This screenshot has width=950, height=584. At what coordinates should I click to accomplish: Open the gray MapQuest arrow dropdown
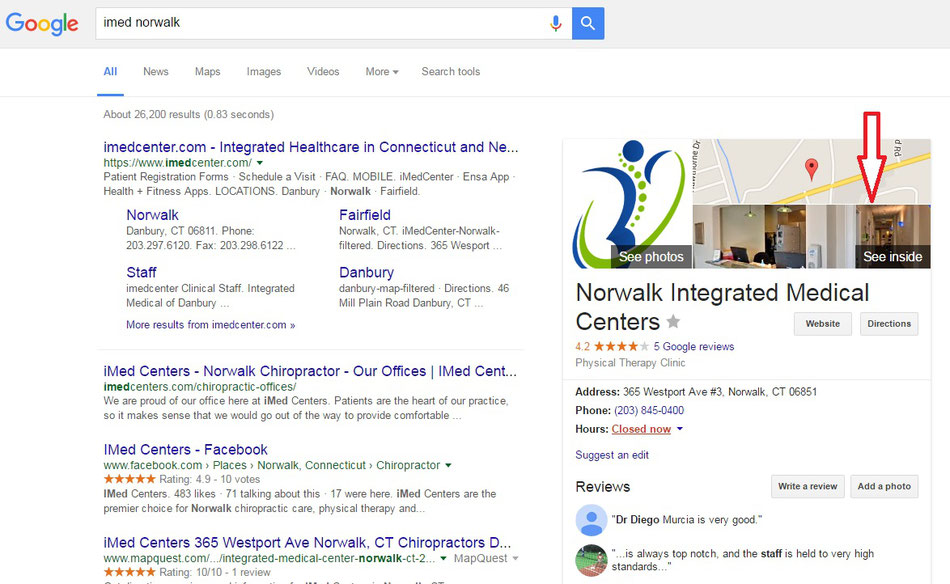coord(516,558)
